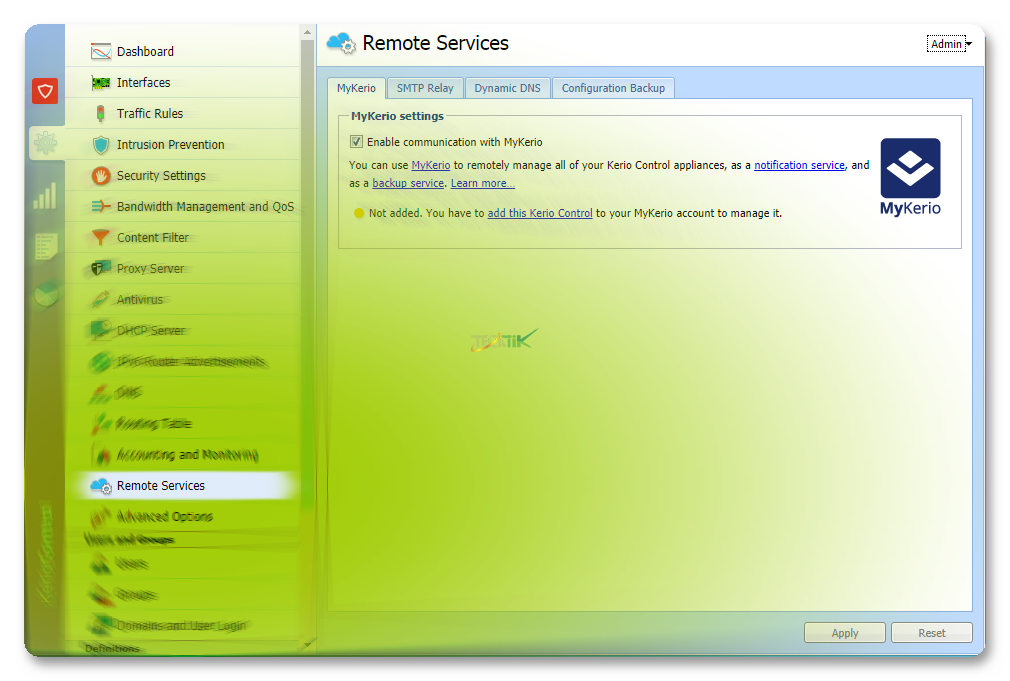This screenshot has width=1010, height=681.
Task: Click the Security Settings hand icon
Action: coord(101,176)
